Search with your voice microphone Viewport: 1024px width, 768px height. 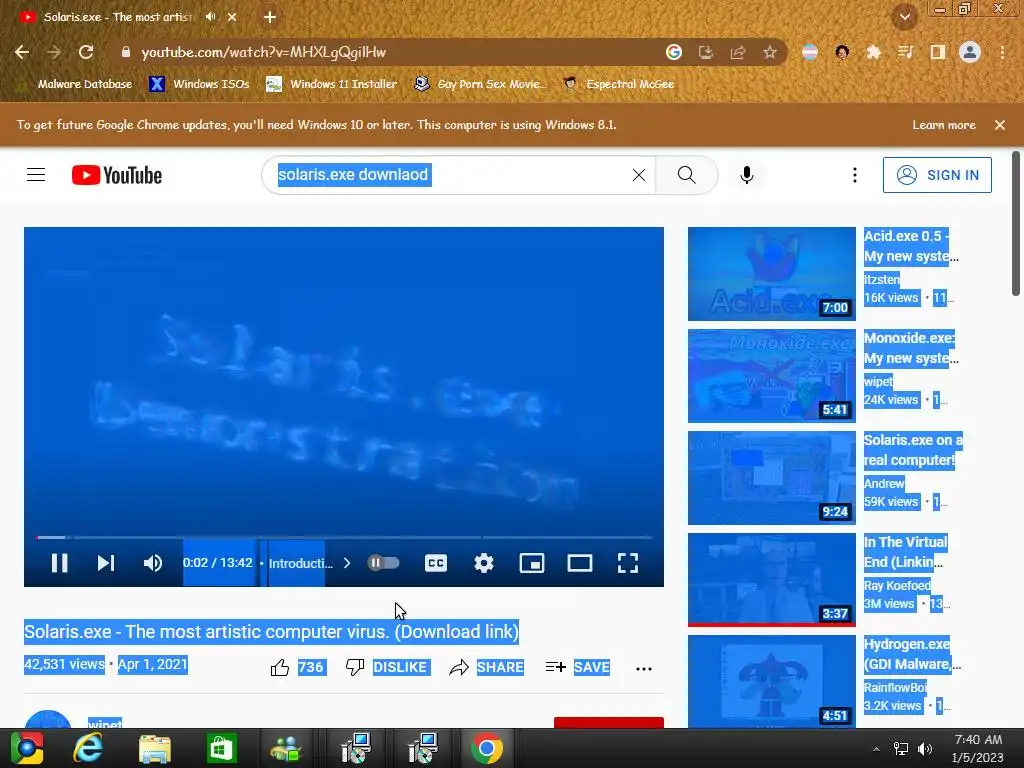(x=746, y=175)
